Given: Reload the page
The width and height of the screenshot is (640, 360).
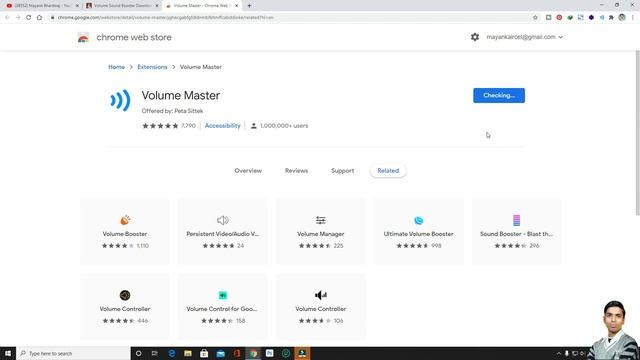Looking at the screenshot, I should pyautogui.click(x=29, y=18).
